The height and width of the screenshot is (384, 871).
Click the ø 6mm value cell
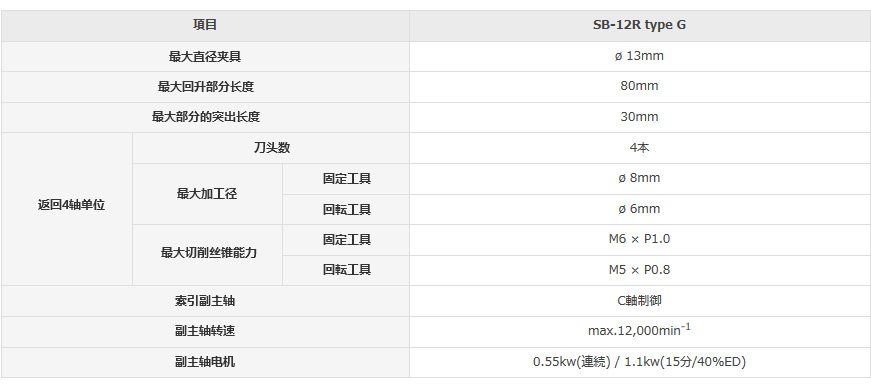click(640, 209)
